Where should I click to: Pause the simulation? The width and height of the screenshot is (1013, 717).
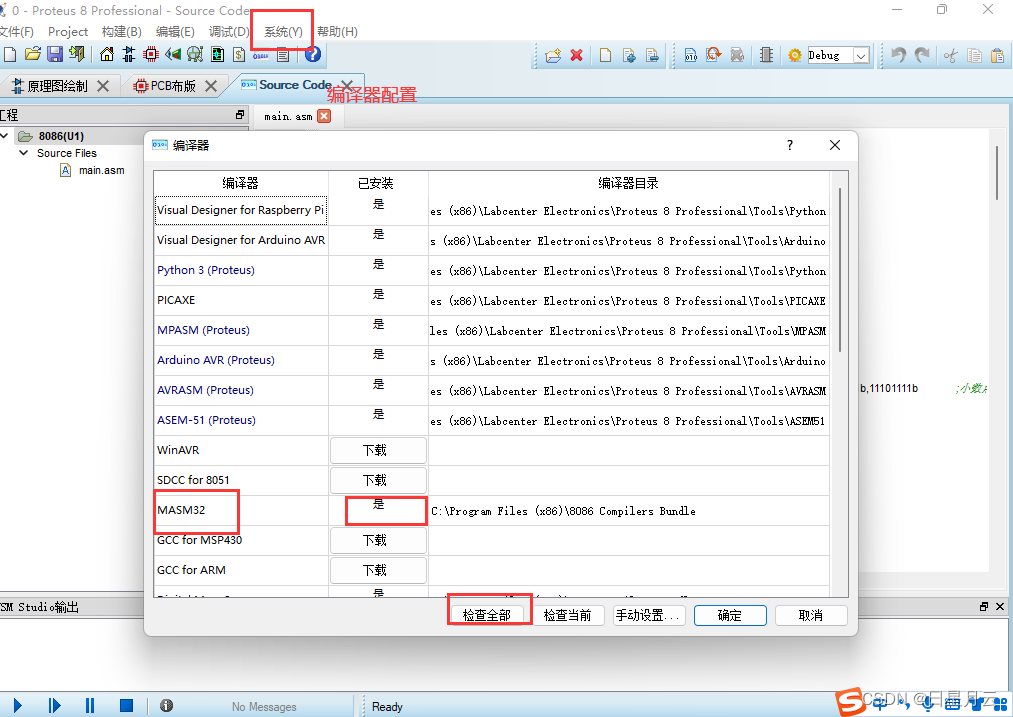[x=90, y=705]
